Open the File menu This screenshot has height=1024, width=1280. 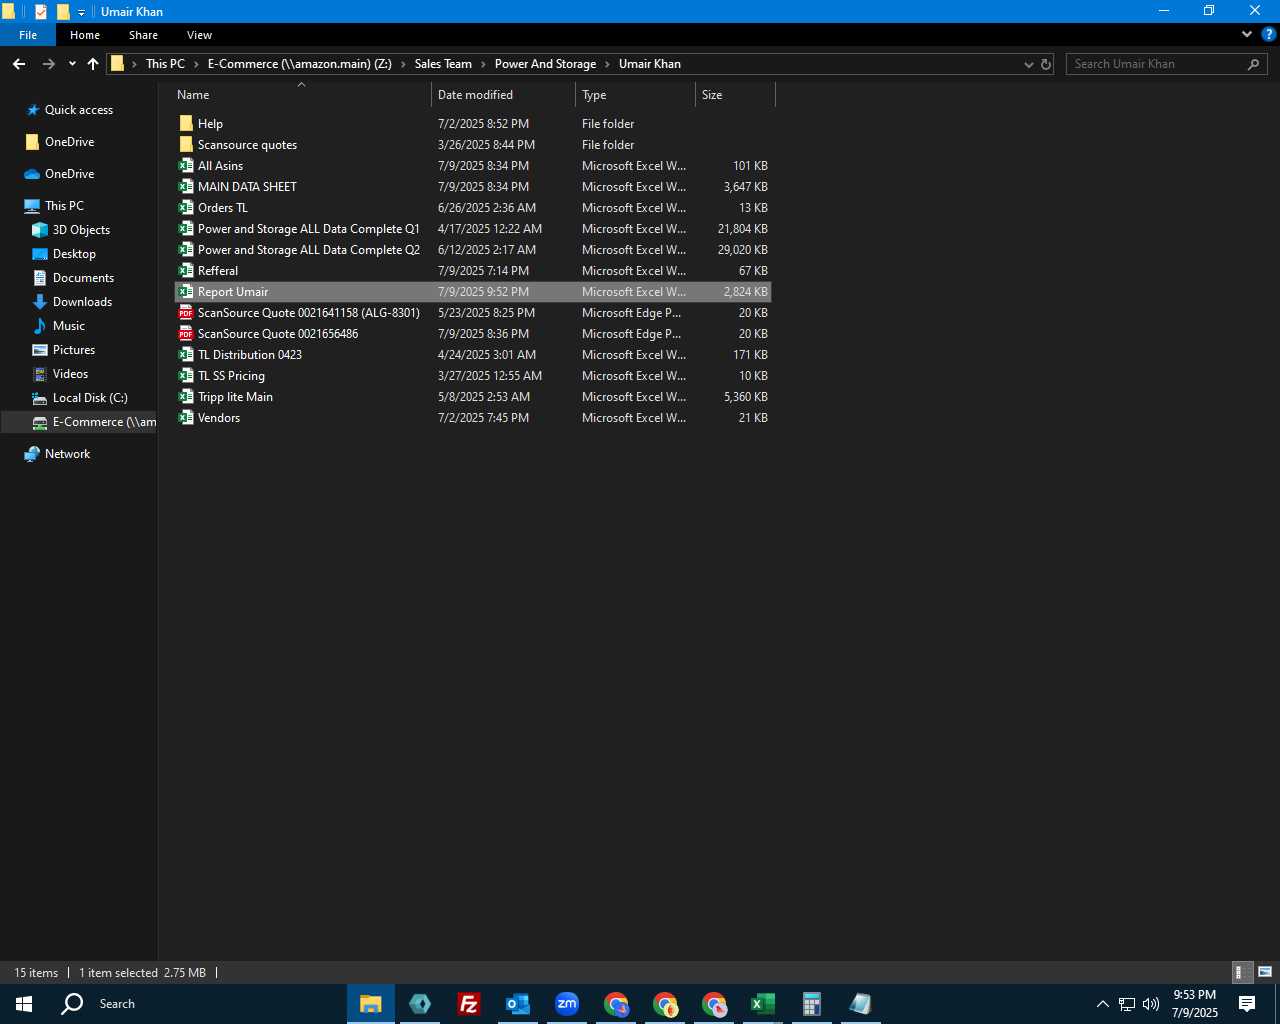28,35
